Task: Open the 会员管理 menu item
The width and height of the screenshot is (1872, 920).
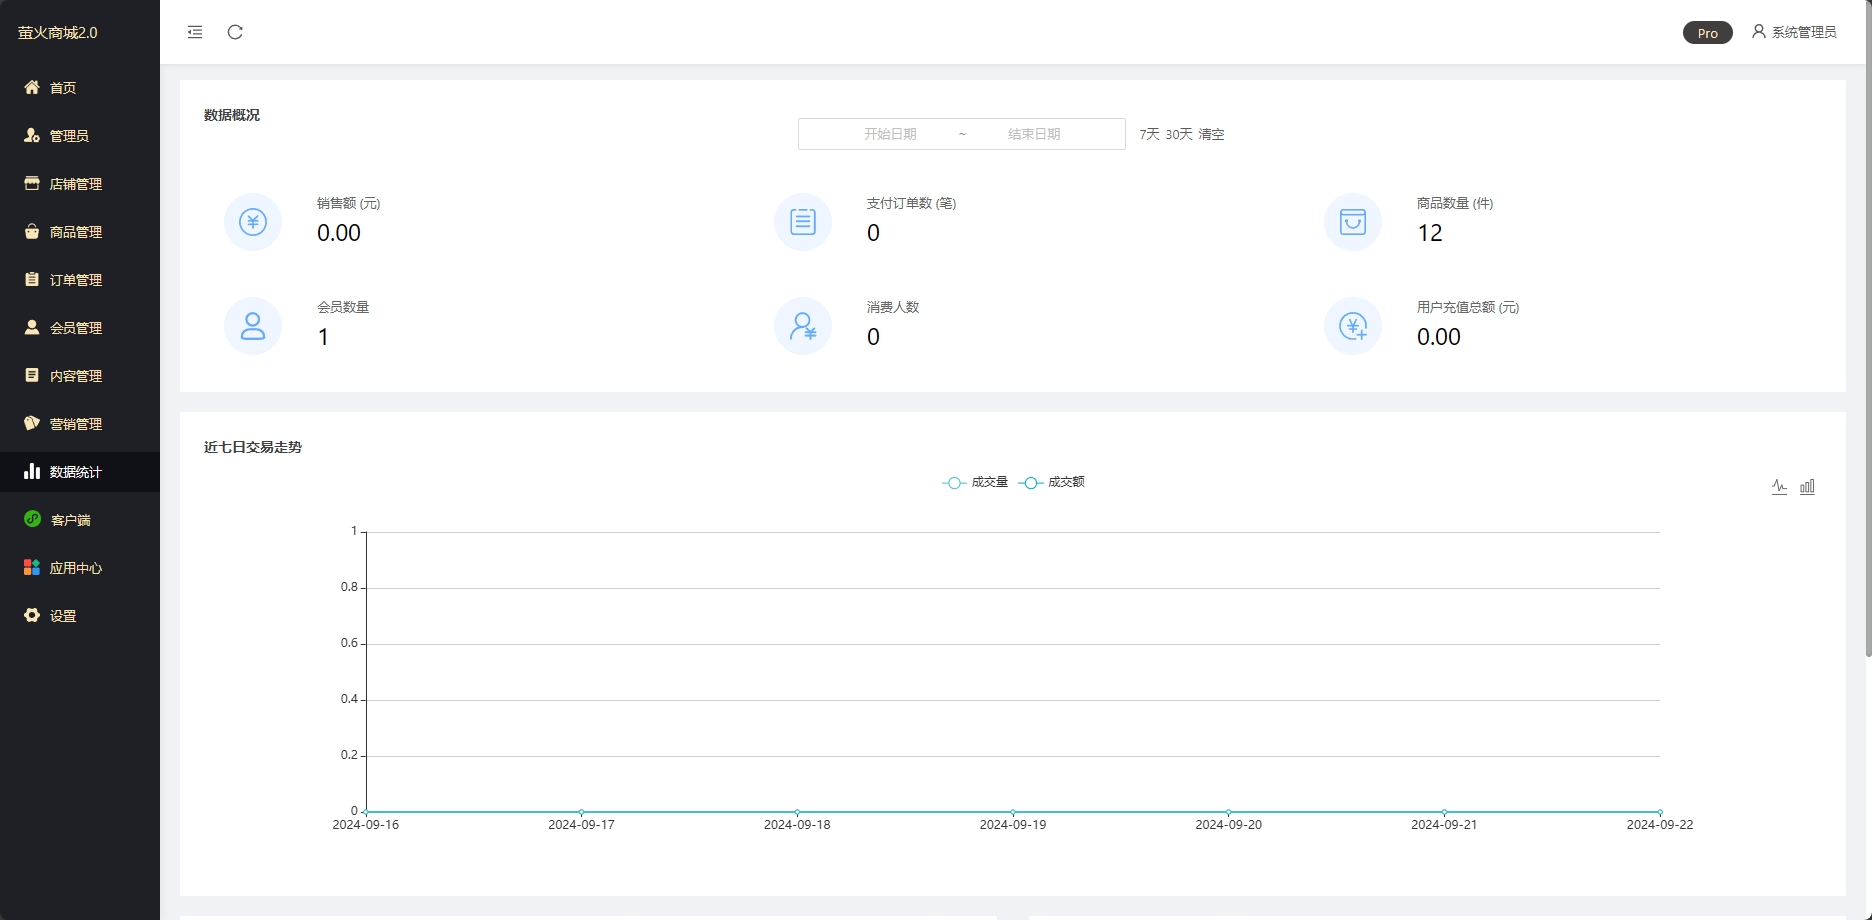Action: (80, 328)
